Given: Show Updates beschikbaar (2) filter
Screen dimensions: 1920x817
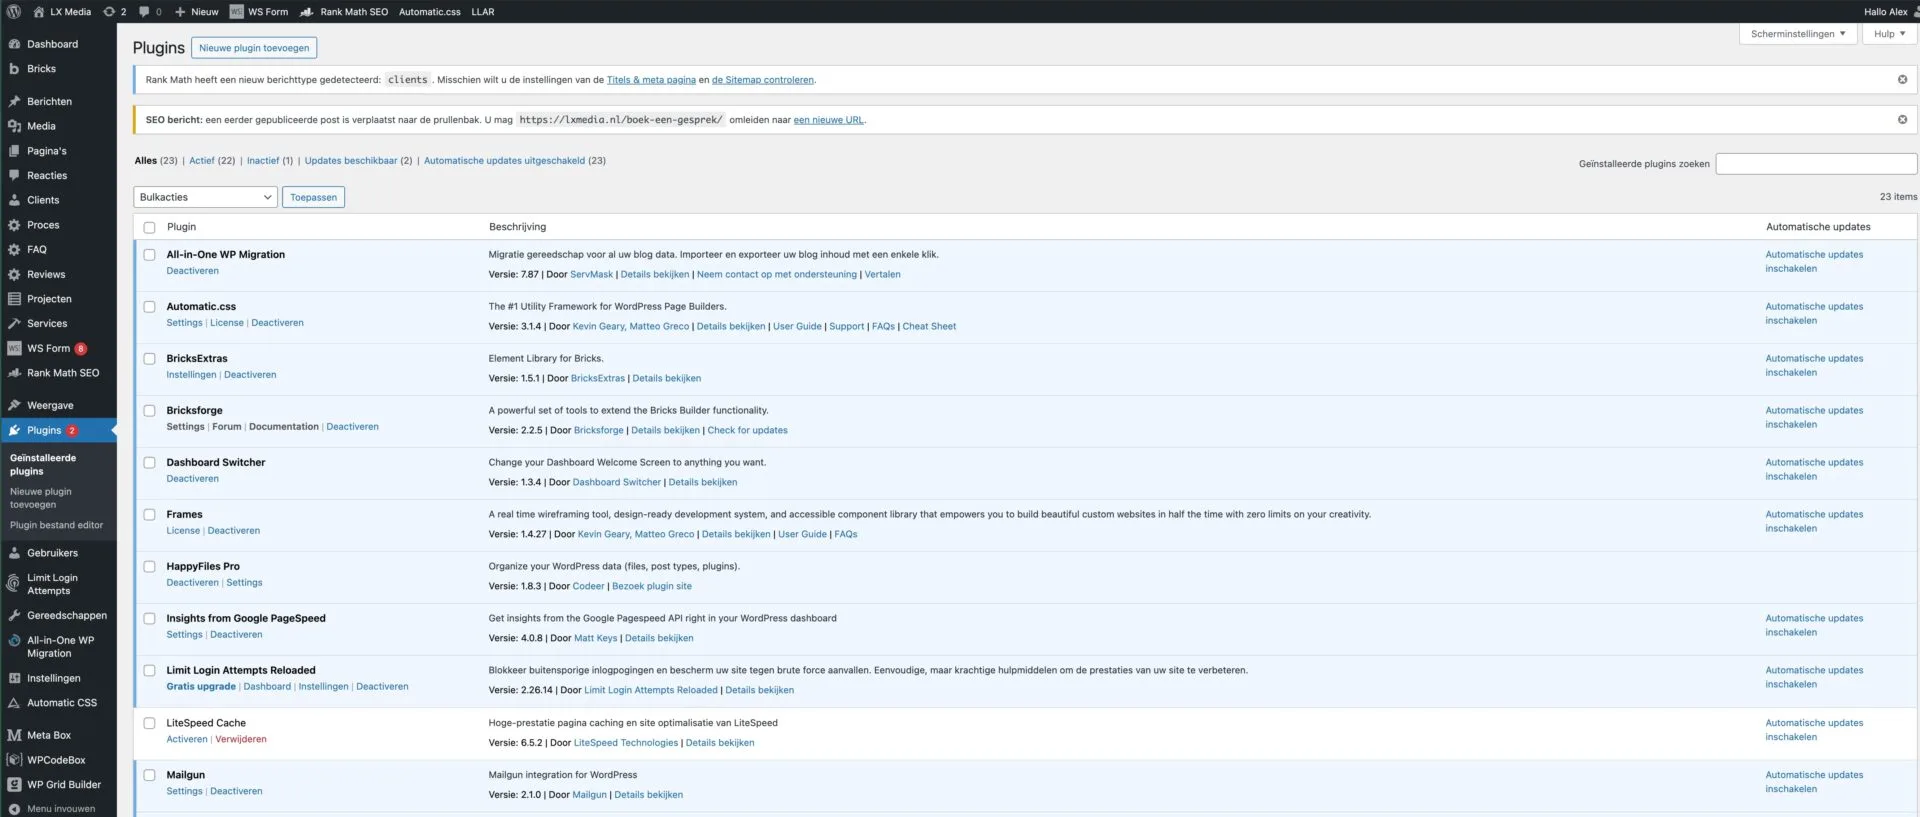Looking at the screenshot, I should (x=358, y=161).
